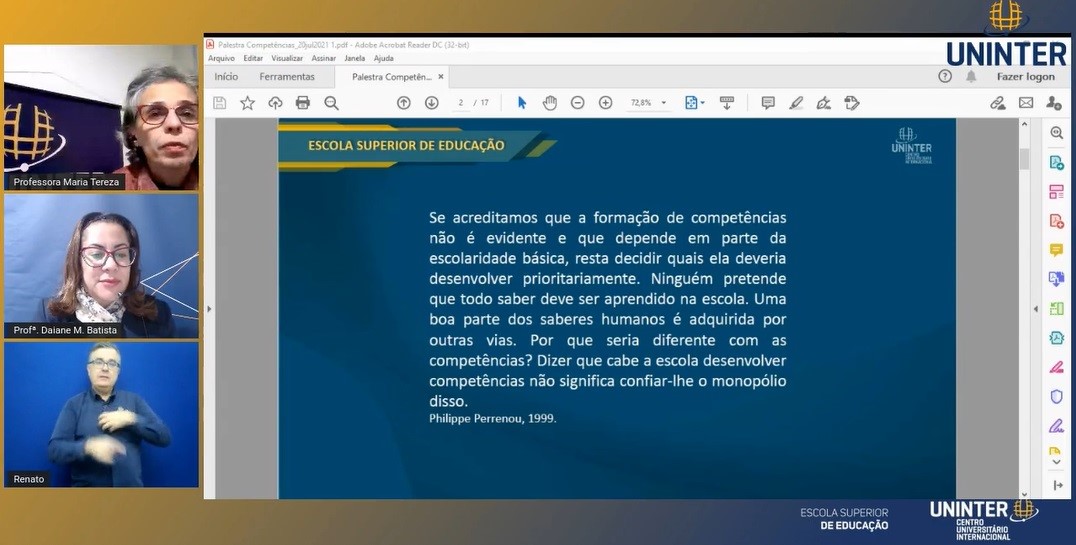Add a sticky note comment

click(x=768, y=103)
